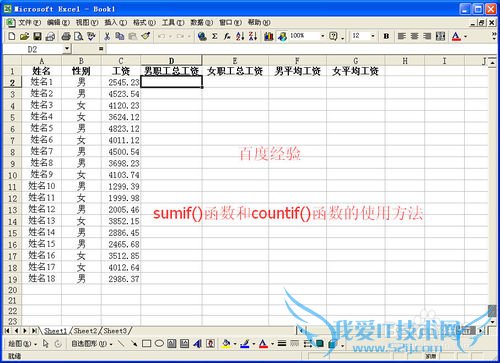Activate the Format Painter brush
The height and width of the screenshot is (363, 500).
click(146, 36)
